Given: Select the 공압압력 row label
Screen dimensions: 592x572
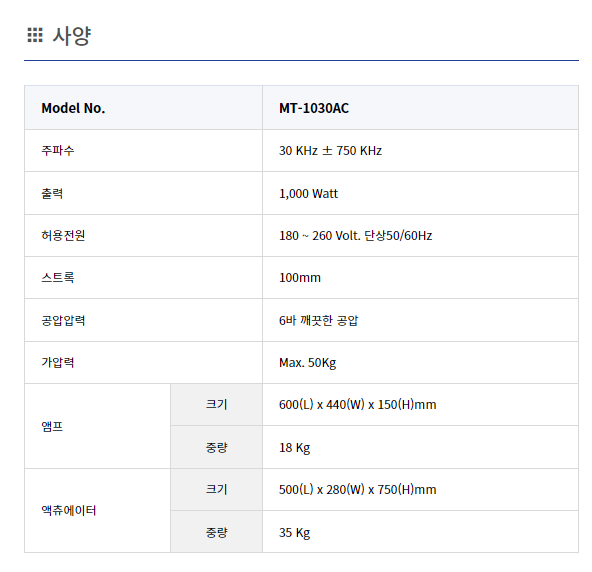Looking at the screenshot, I should (63, 321).
